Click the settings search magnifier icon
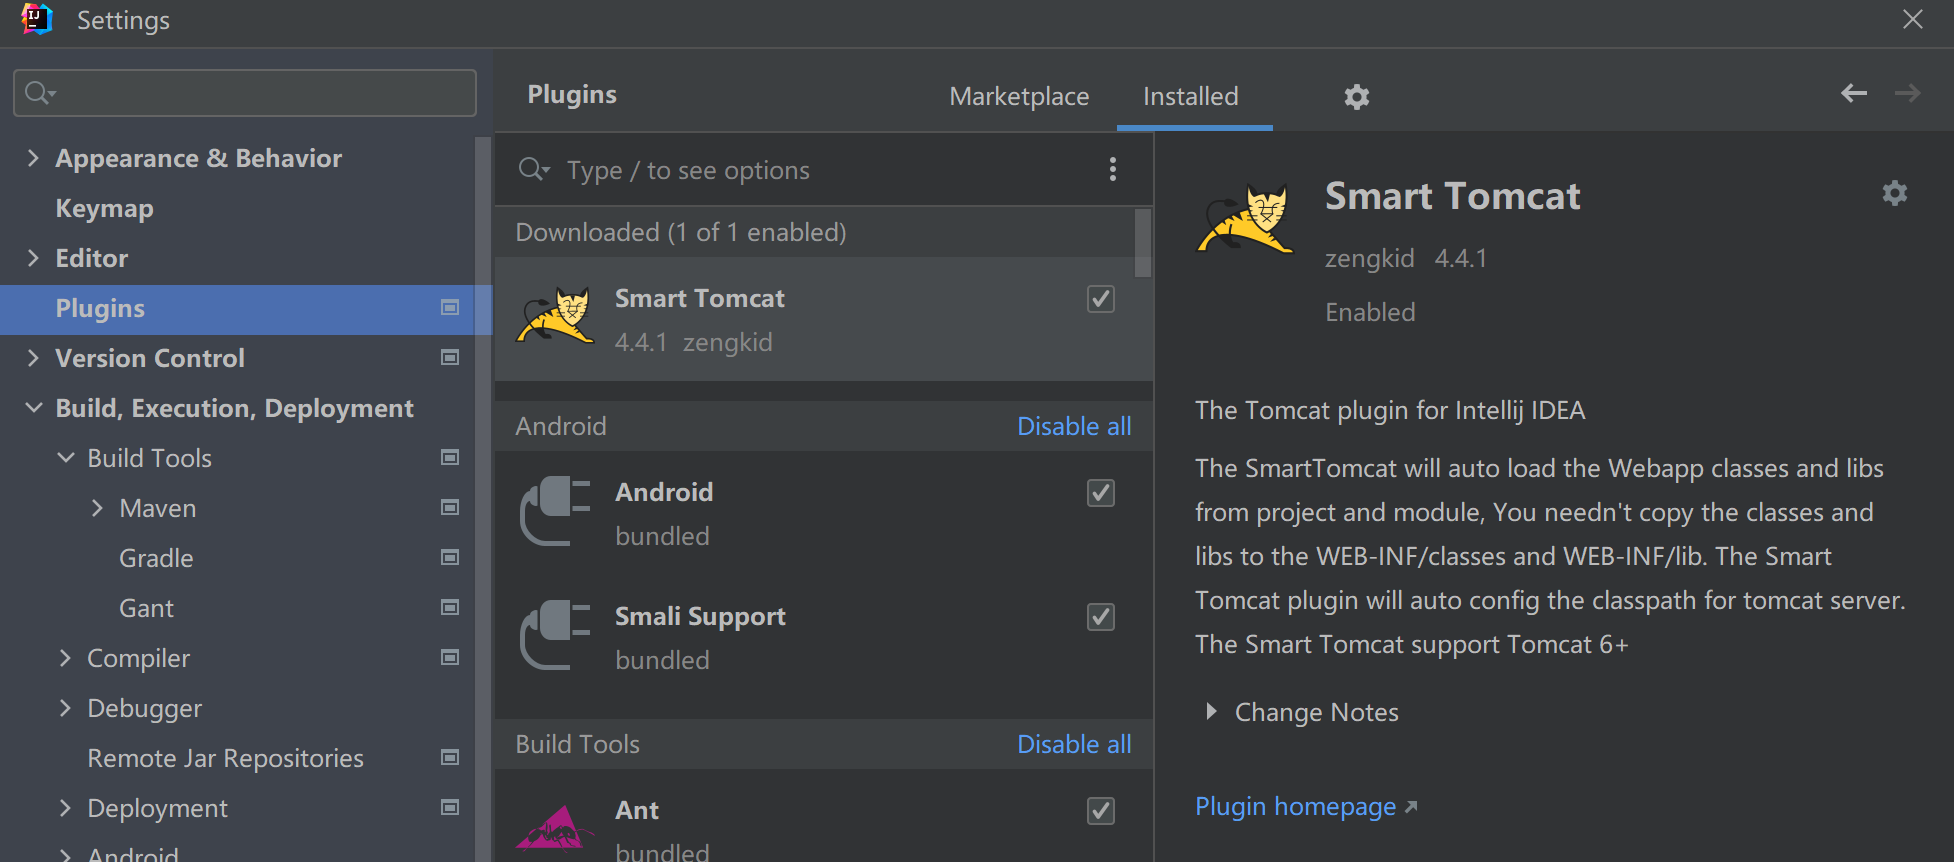This screenshot has width=1954, height=862. (x=39, y=93)
